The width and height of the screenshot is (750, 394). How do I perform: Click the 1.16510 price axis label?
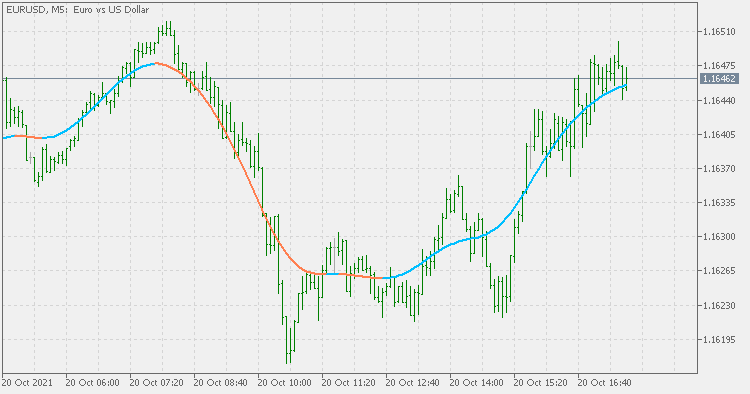pyautogui.click(x=719, y=32)
